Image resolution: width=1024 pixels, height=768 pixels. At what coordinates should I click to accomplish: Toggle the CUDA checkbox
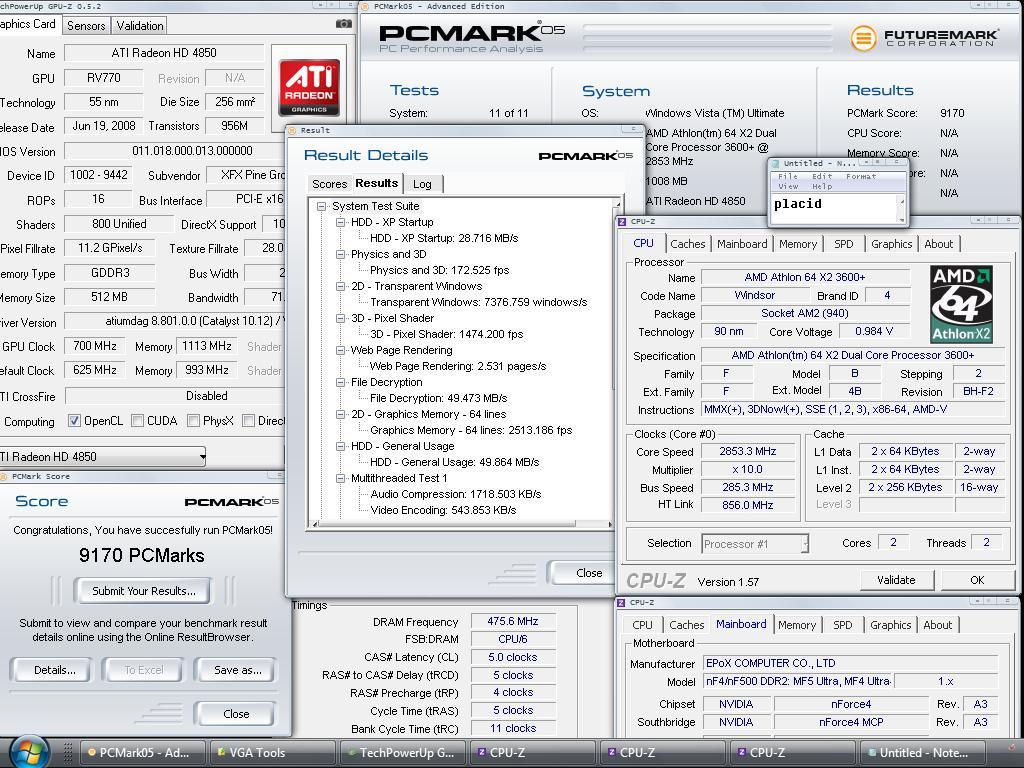137,421
